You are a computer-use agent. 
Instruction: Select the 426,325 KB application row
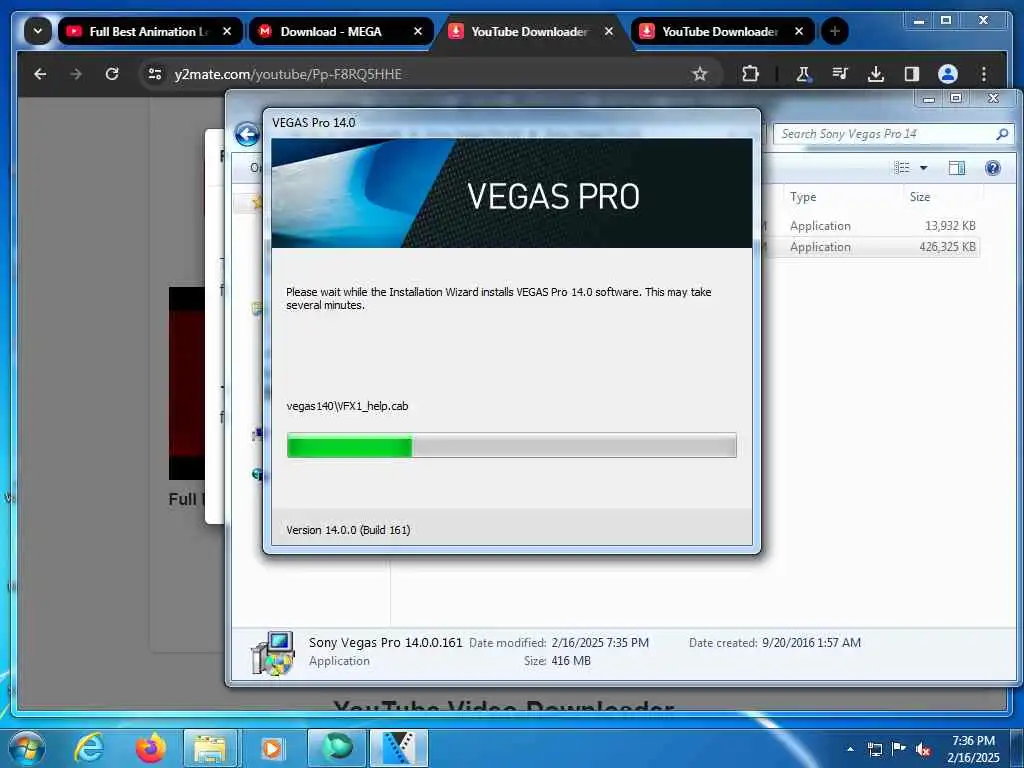tap(872, 247)
